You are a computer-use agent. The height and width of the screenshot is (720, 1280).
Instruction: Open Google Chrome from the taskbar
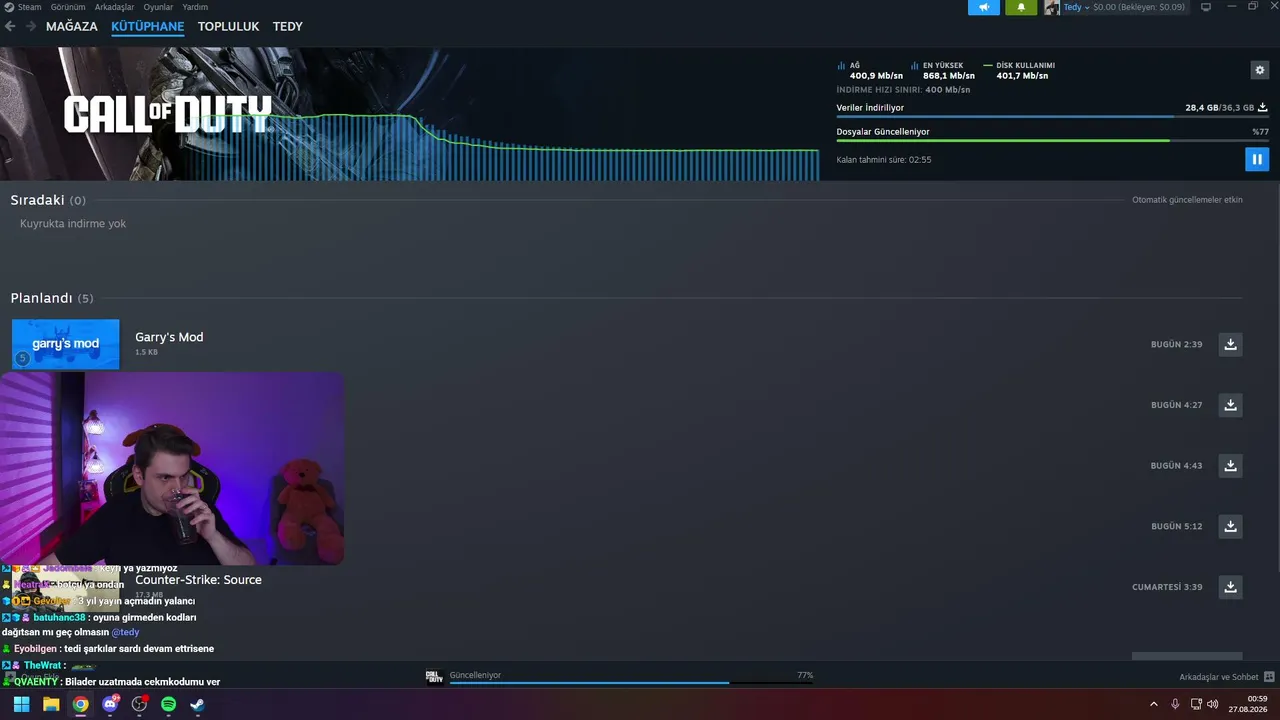(80, 704)
